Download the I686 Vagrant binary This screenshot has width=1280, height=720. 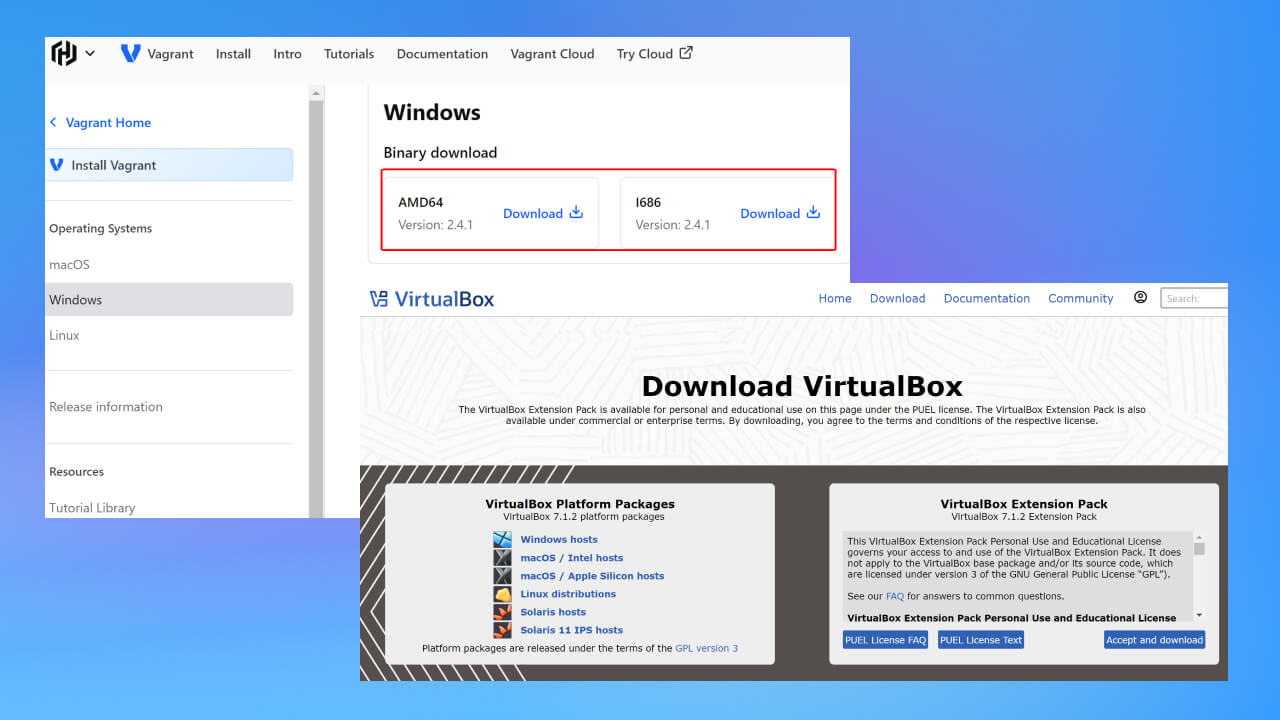point(780,213)
